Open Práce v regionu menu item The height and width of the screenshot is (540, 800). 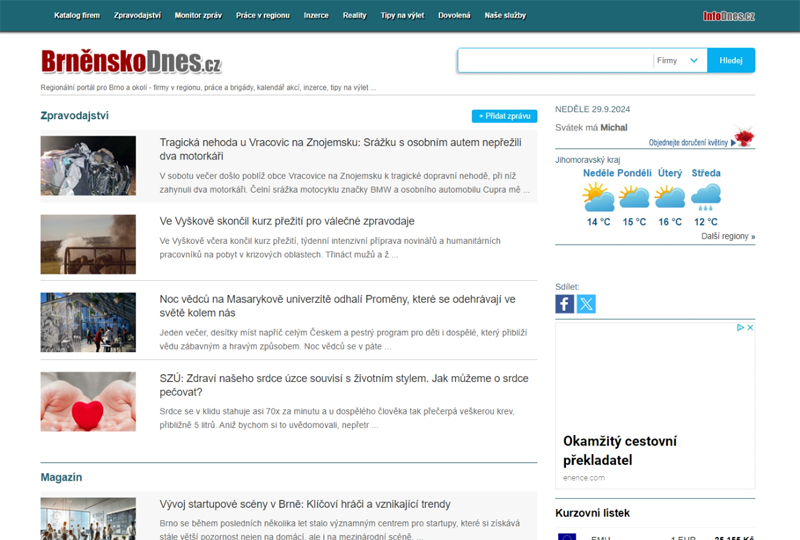(x=263, y=15)
